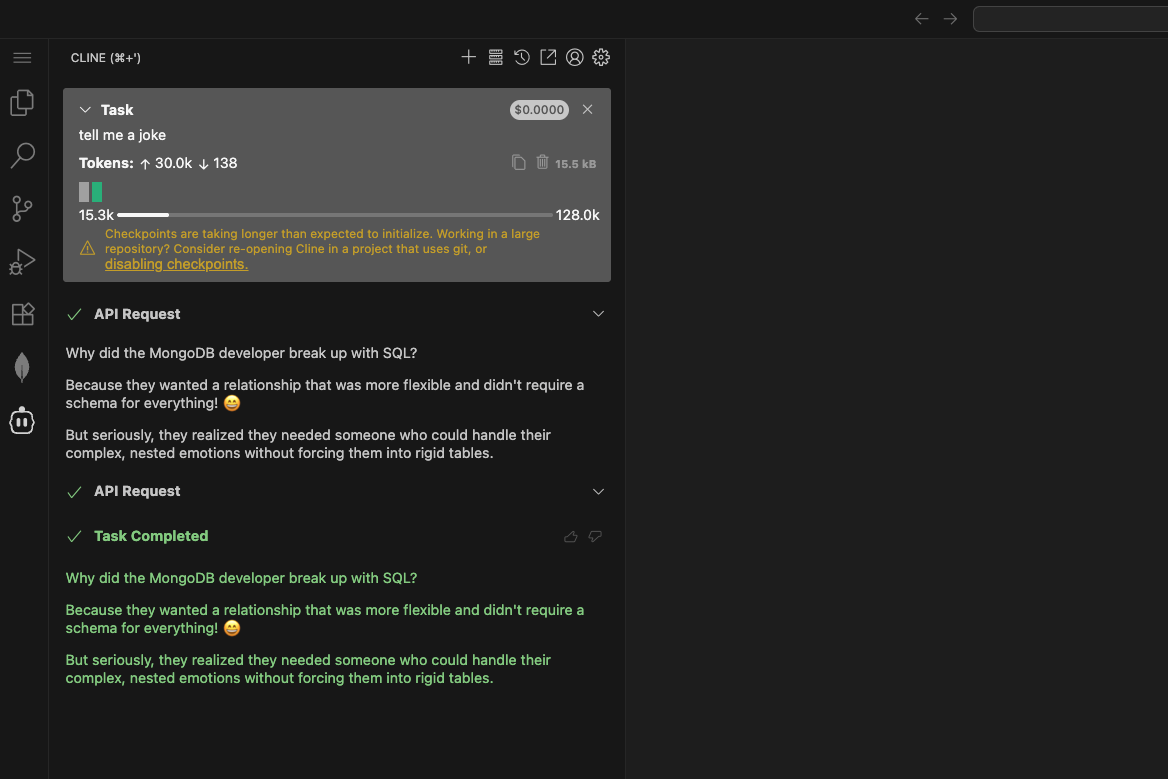Viewport: 1168px width, 779px height.
Task: Open Cline settings gear
Action: (601, 58)
